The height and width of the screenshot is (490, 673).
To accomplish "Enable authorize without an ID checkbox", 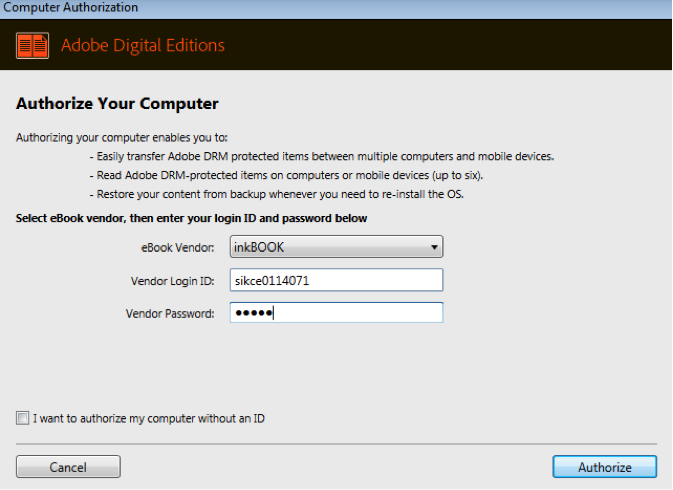I will coord(22,418).
